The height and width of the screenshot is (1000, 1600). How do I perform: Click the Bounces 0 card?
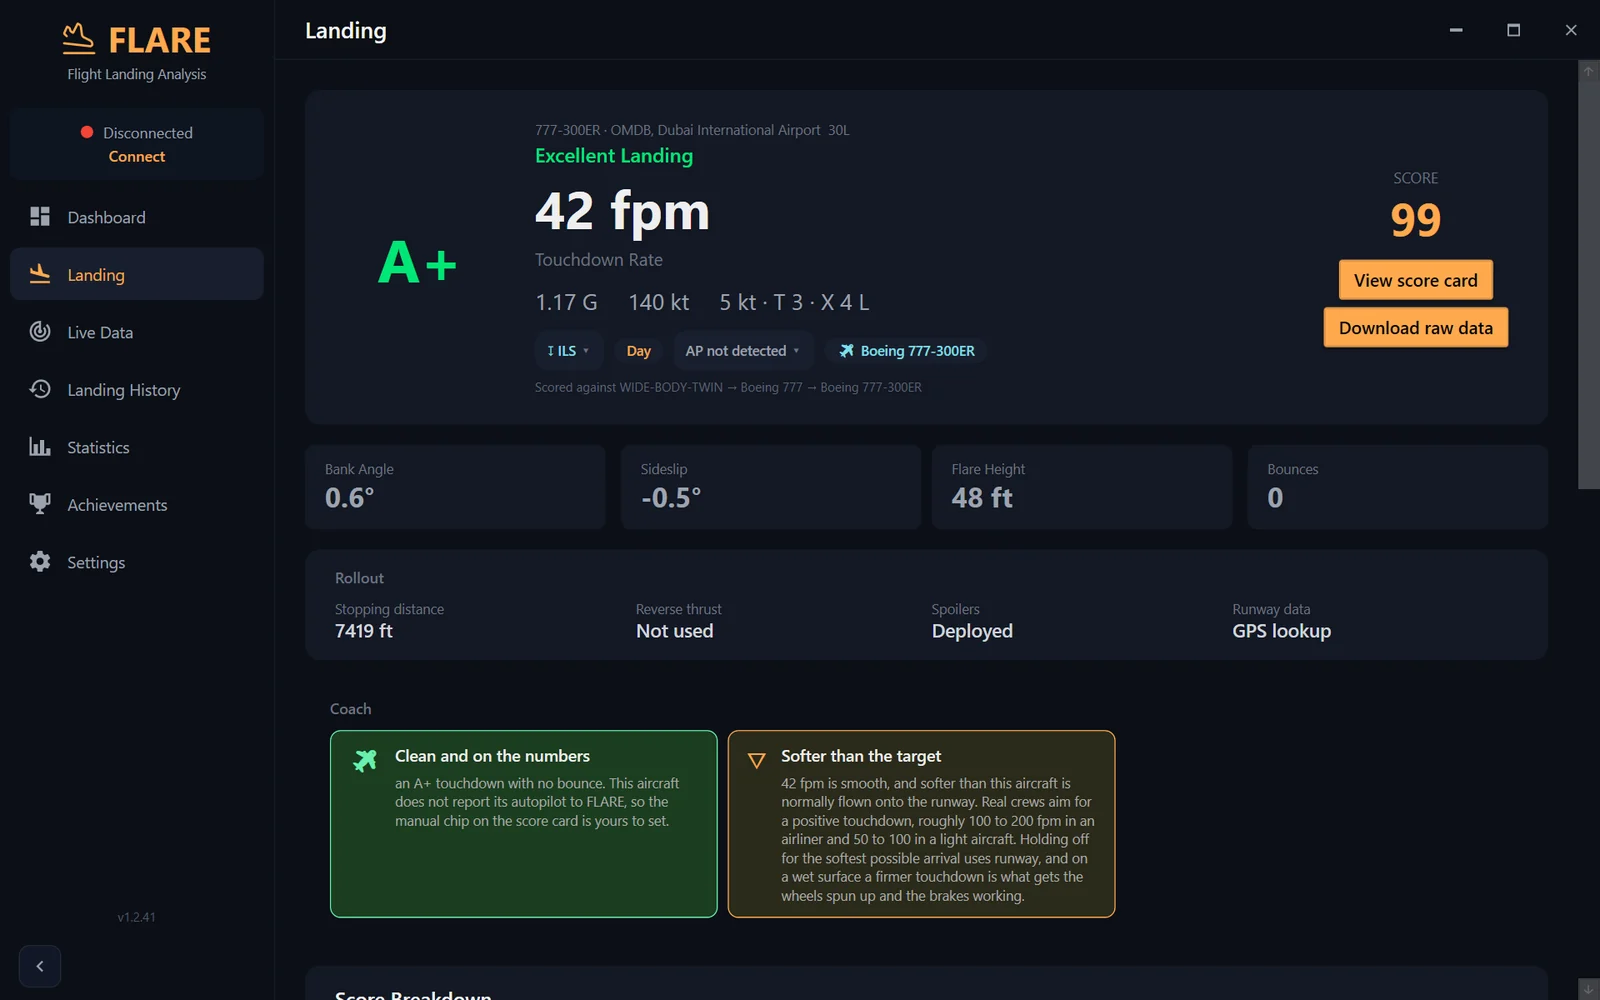pyautogui.click(x=1397, y=487)
